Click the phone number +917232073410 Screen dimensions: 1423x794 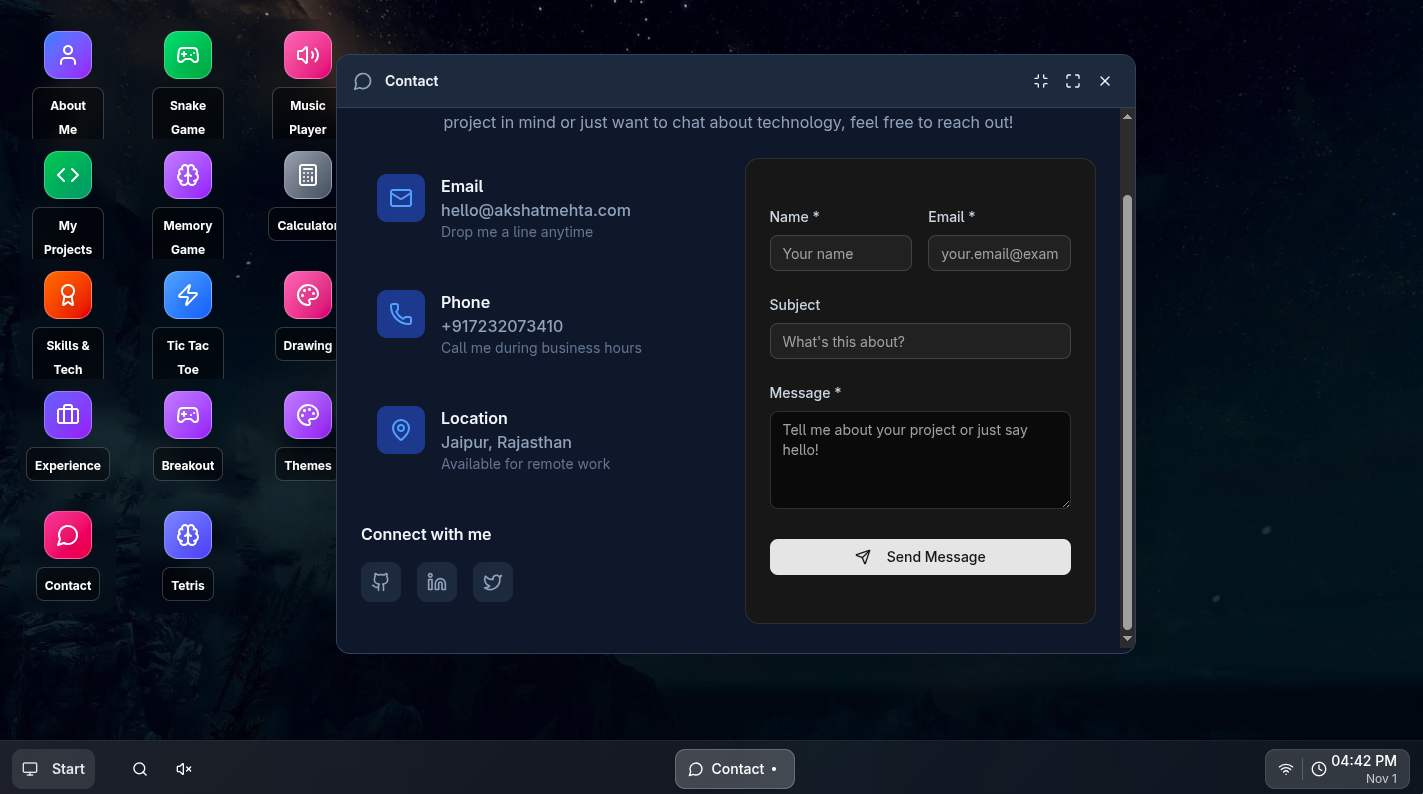502,326
